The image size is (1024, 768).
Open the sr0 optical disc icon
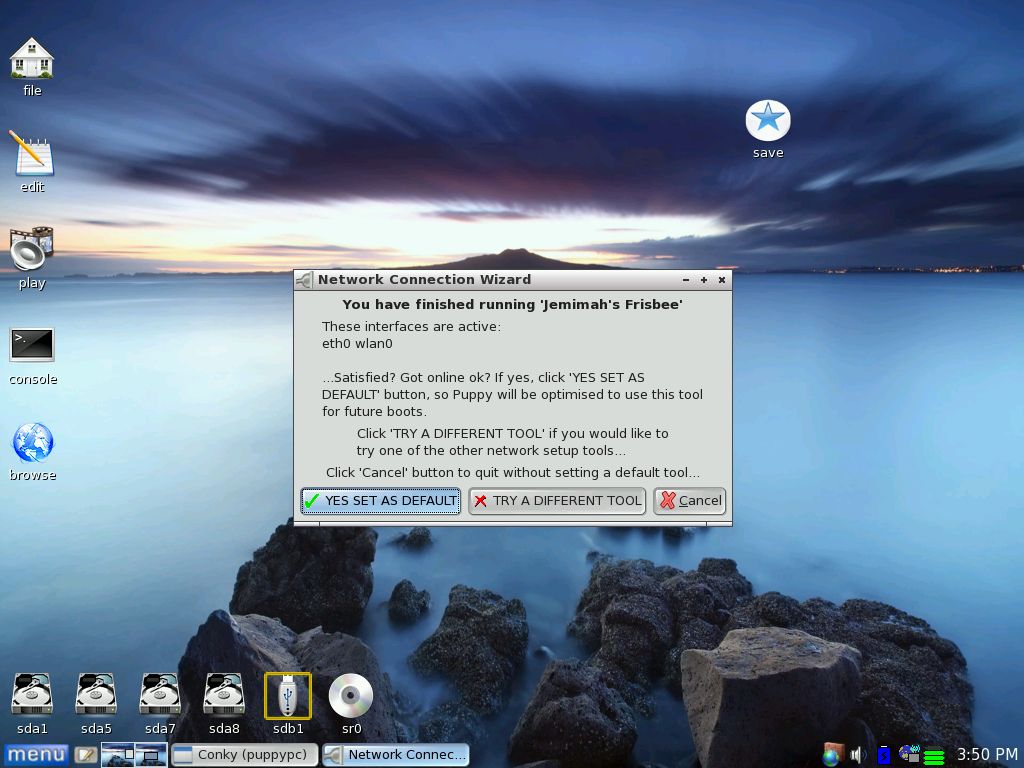click(x=351, y=695)
